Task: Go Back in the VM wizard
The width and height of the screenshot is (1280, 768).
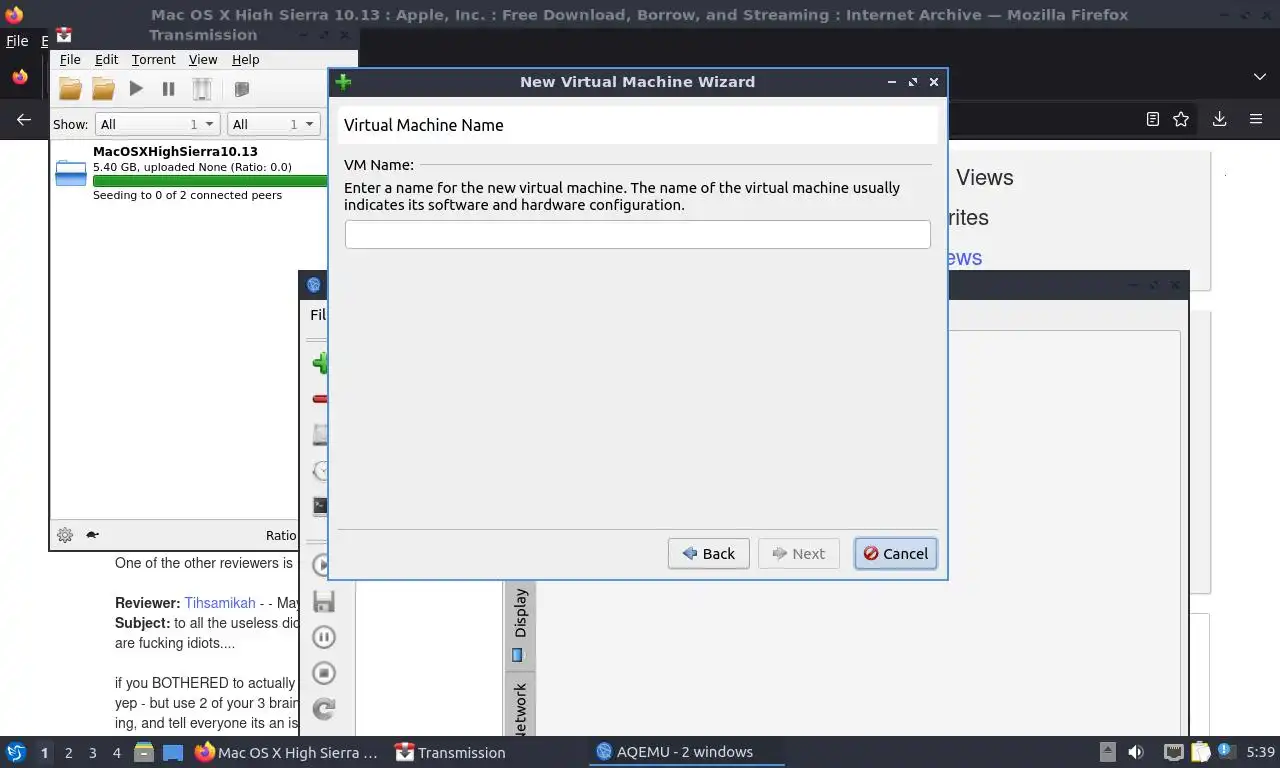Action: [x=708, y=553]
